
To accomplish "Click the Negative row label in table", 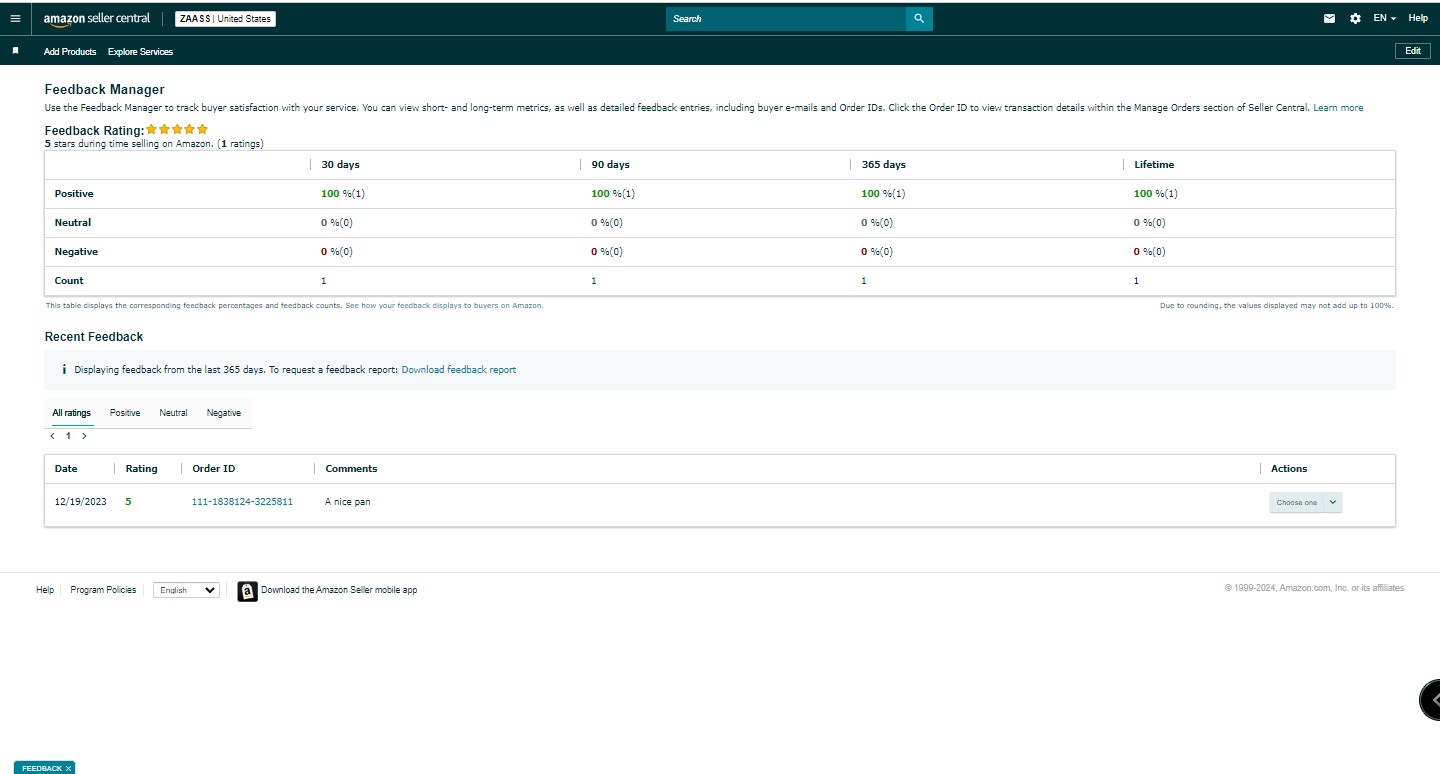I will coord(76,252).
